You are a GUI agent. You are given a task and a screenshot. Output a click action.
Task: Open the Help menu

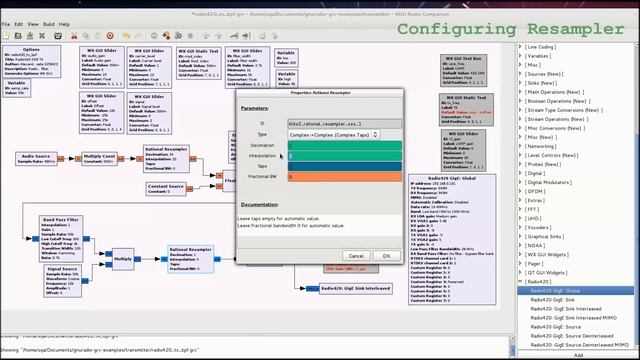click(64, 24)
